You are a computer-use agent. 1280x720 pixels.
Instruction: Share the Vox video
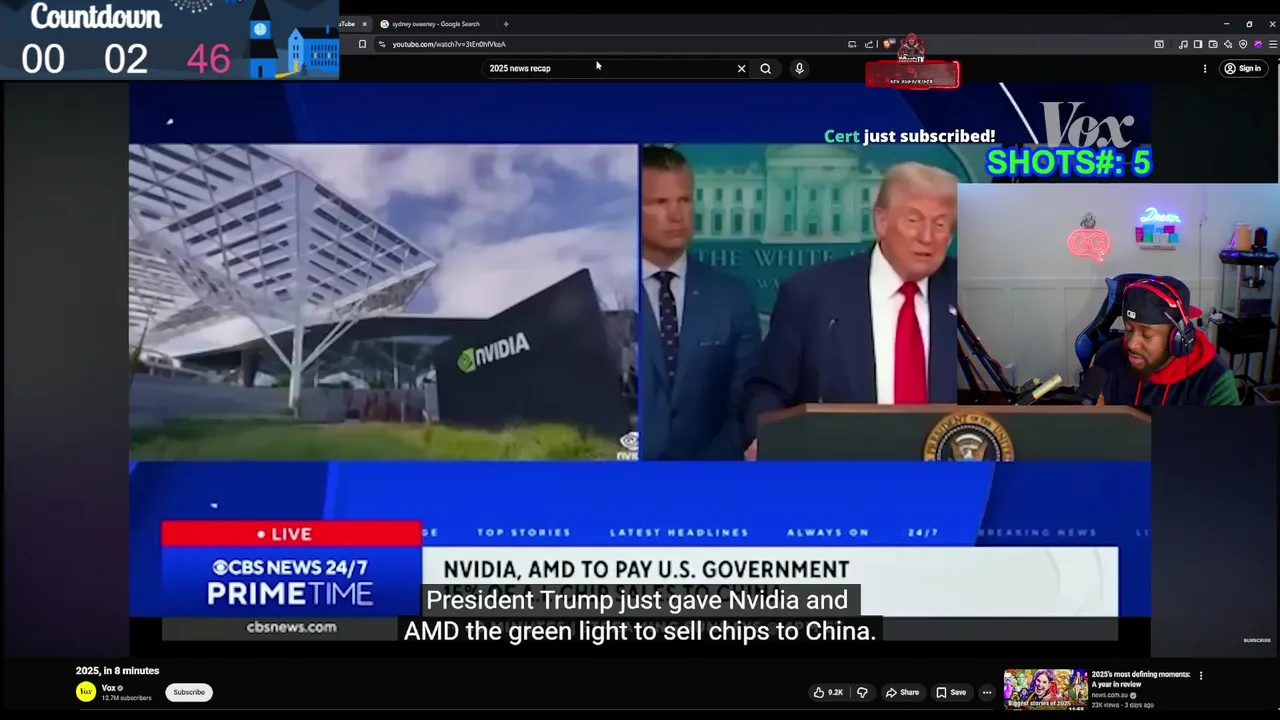click(902, 692)
